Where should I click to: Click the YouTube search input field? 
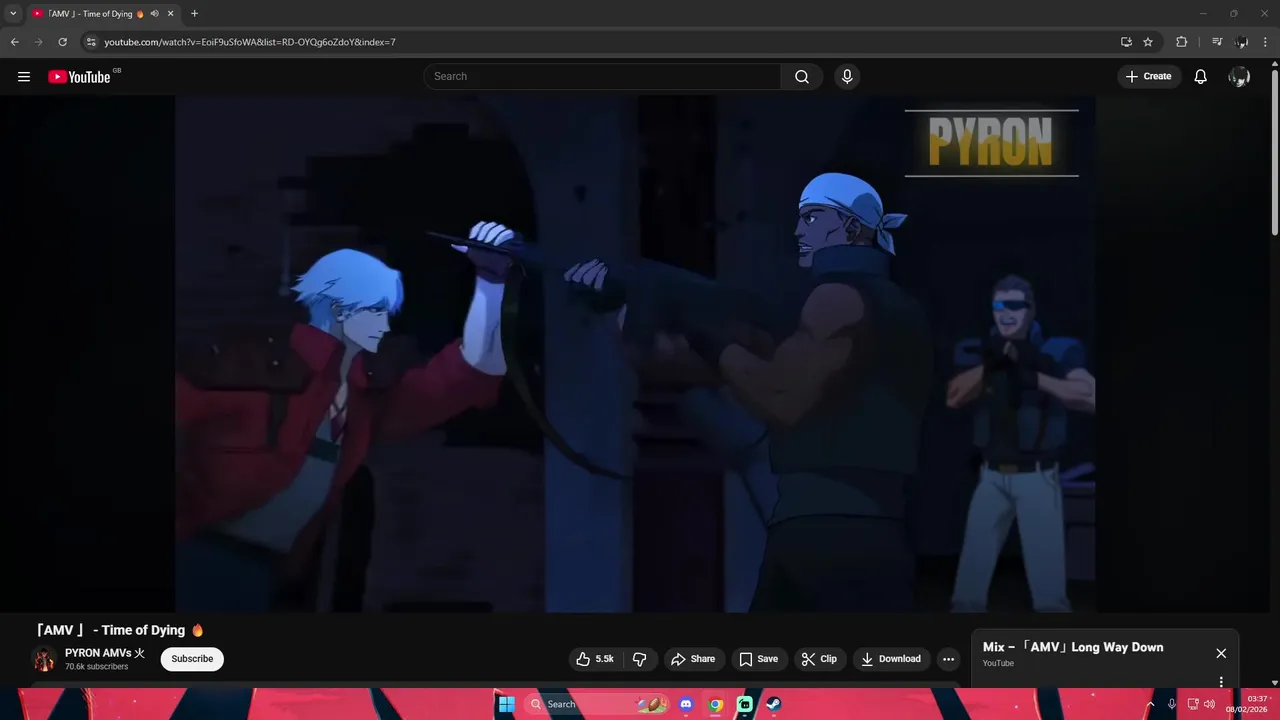pos(602,77)
